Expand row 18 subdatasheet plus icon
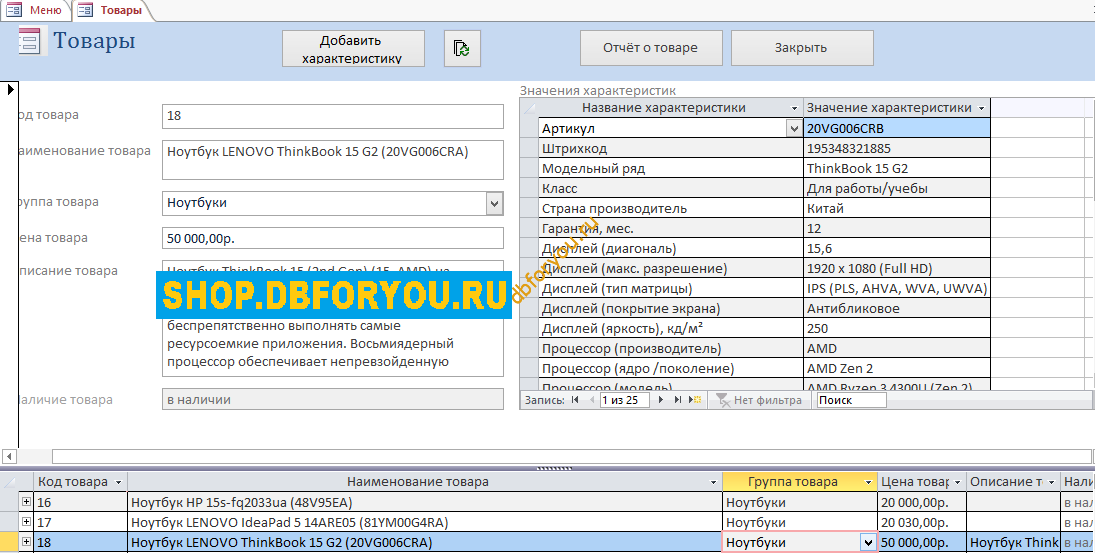The width and height of the screenshot is (1095, 553). coord(26,542)
